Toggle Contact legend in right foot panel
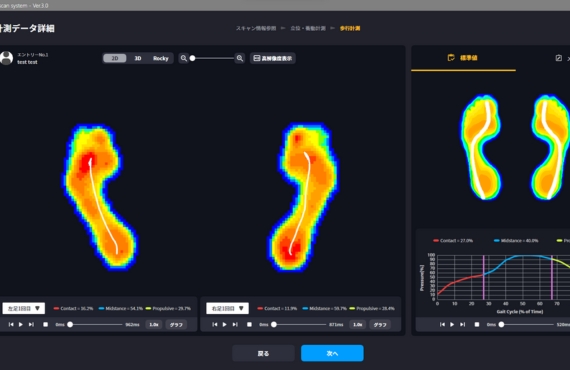570x370 pixels. click(x=277, y=308)
